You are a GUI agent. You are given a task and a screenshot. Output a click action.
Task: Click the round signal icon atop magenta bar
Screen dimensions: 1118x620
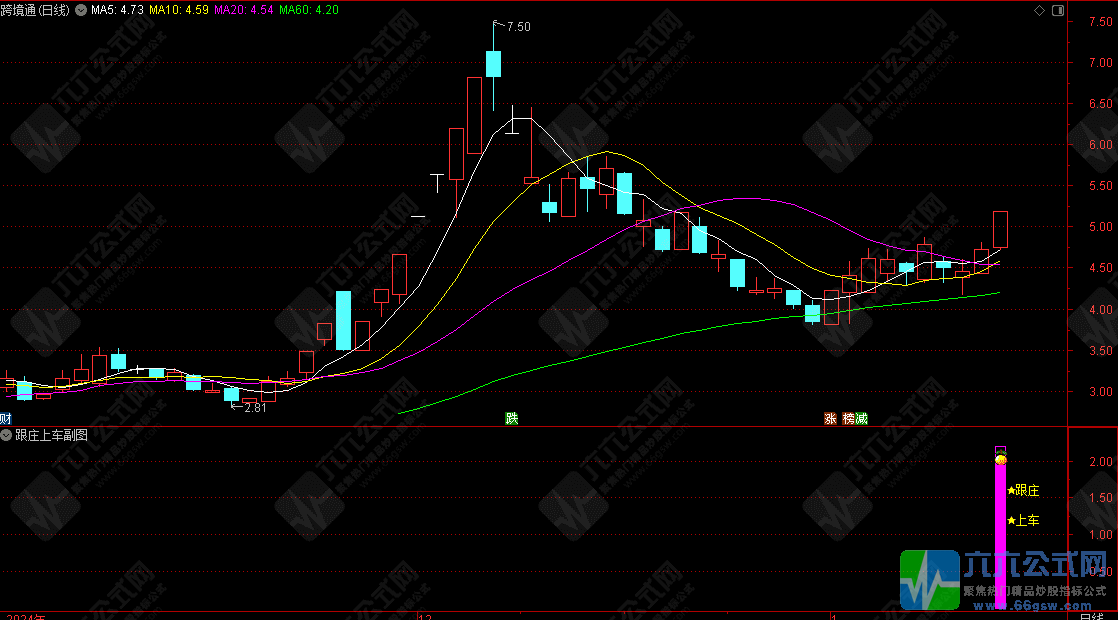click(x=1000, y=458)
